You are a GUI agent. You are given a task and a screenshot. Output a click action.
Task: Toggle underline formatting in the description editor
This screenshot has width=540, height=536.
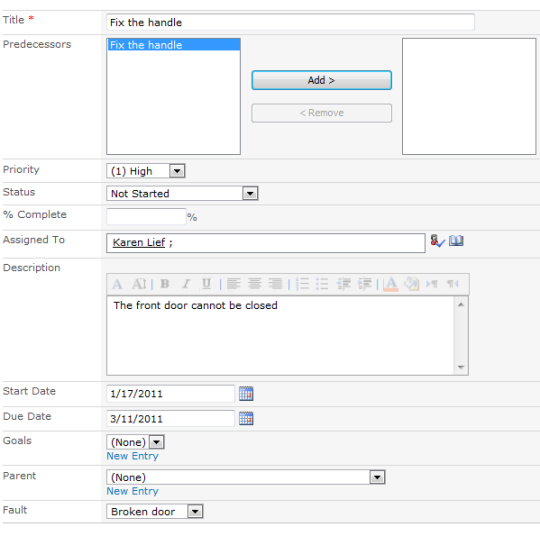click(206, 284)
